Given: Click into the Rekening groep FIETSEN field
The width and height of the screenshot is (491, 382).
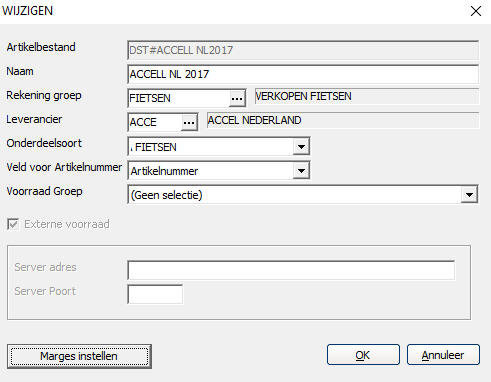Looking at the screenshot, I should point(179,98).
